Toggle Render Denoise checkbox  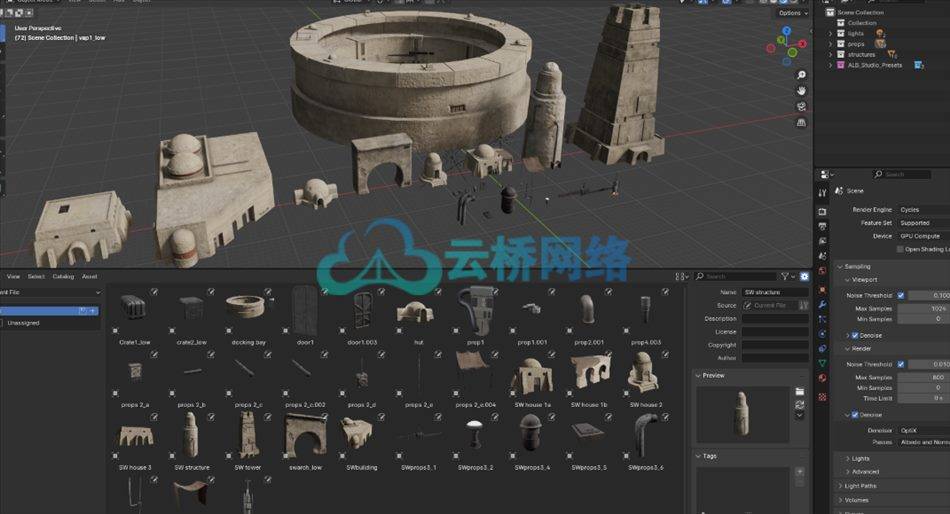pos(855,415)
